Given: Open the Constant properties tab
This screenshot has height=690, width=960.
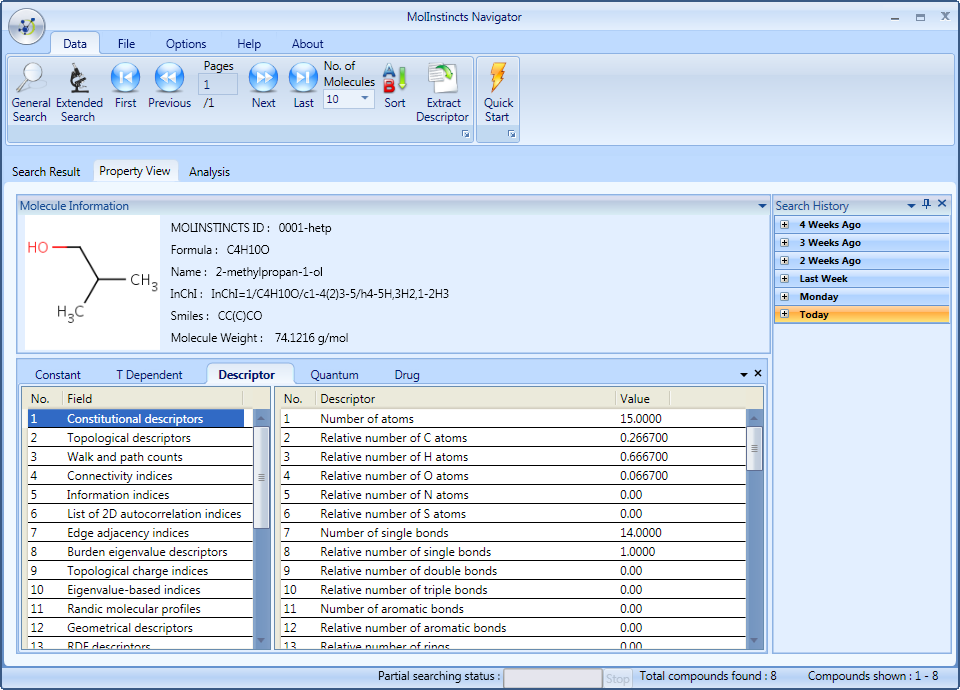Looking at the screenshot, I should pos(58,375).
